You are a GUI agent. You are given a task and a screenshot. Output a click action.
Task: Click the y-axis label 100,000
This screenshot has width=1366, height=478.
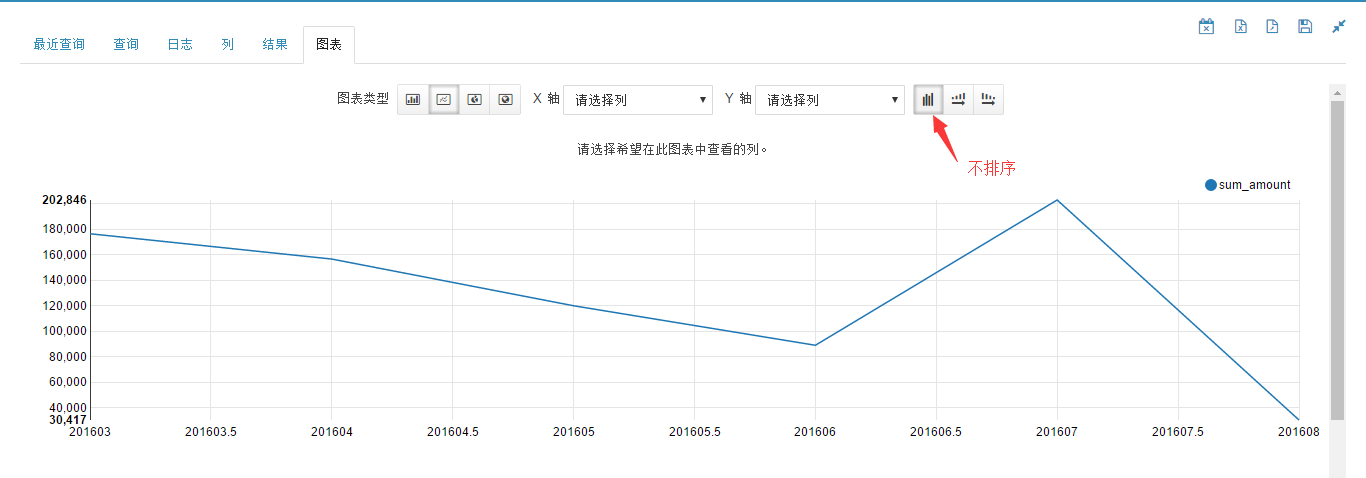(64, 331)
